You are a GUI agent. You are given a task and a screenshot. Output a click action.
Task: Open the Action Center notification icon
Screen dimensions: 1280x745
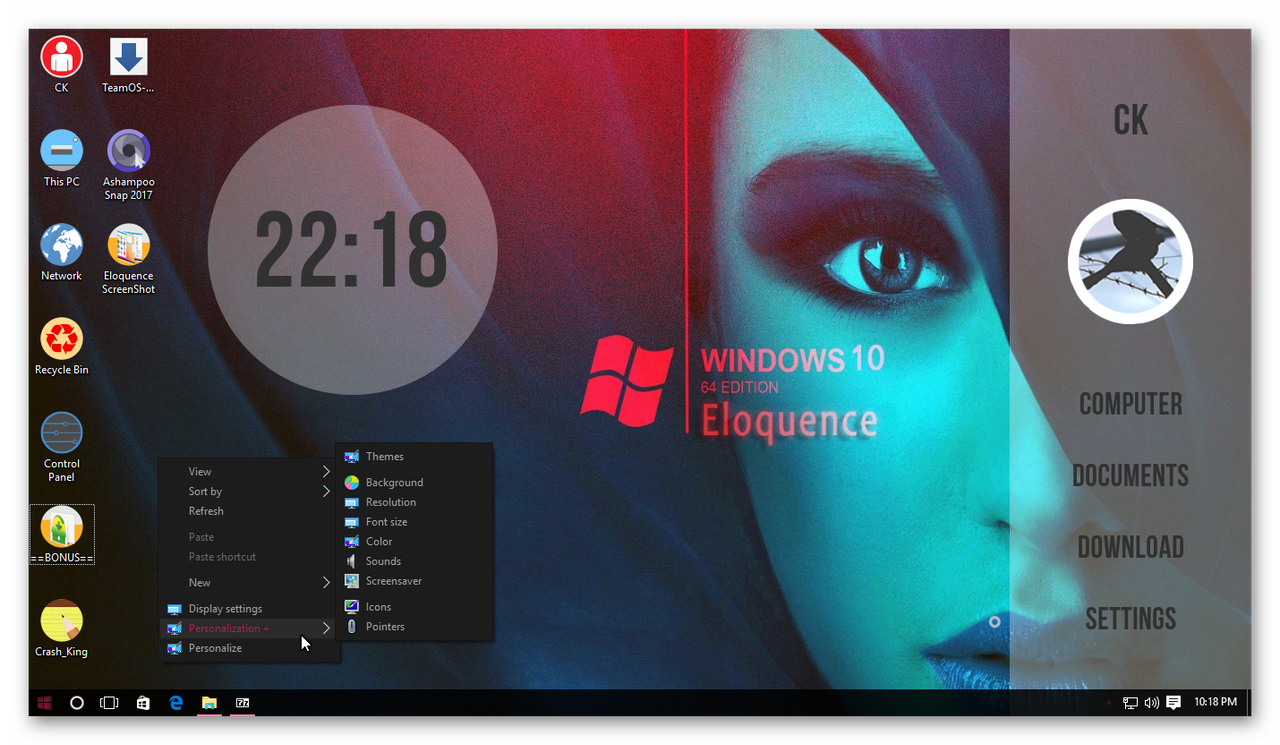[x=1173, y=703]
